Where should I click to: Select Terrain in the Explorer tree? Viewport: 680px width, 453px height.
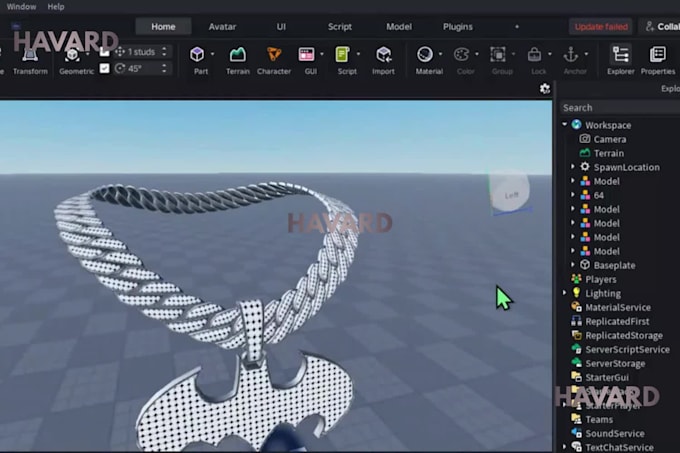click(x=608, y=153)
